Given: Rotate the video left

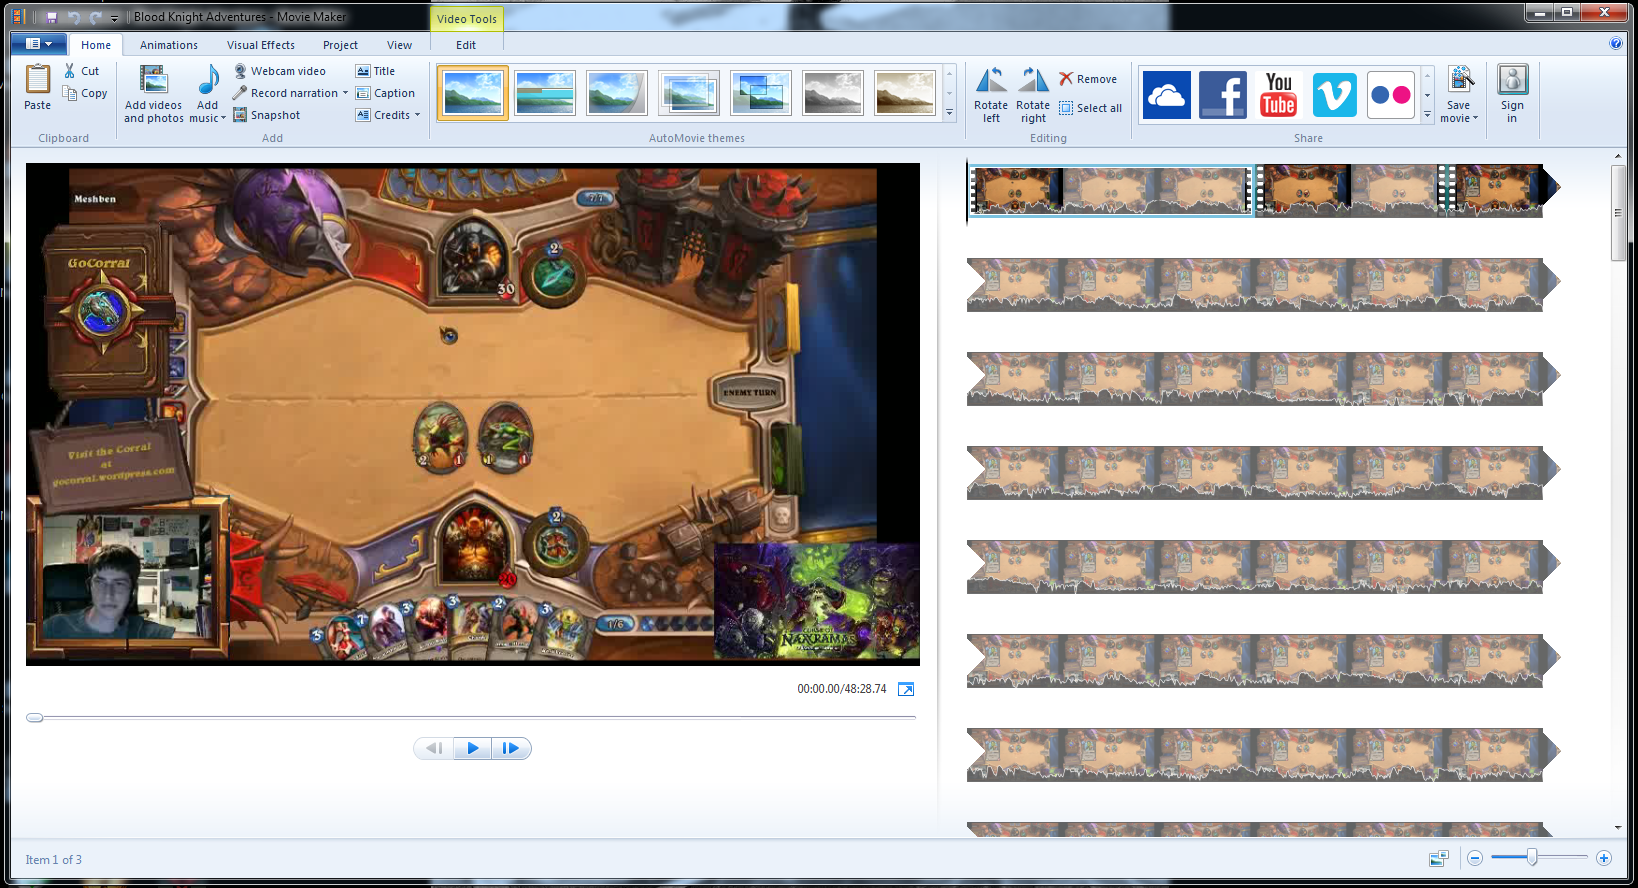Looking at the screenshot, I should 990,81.
